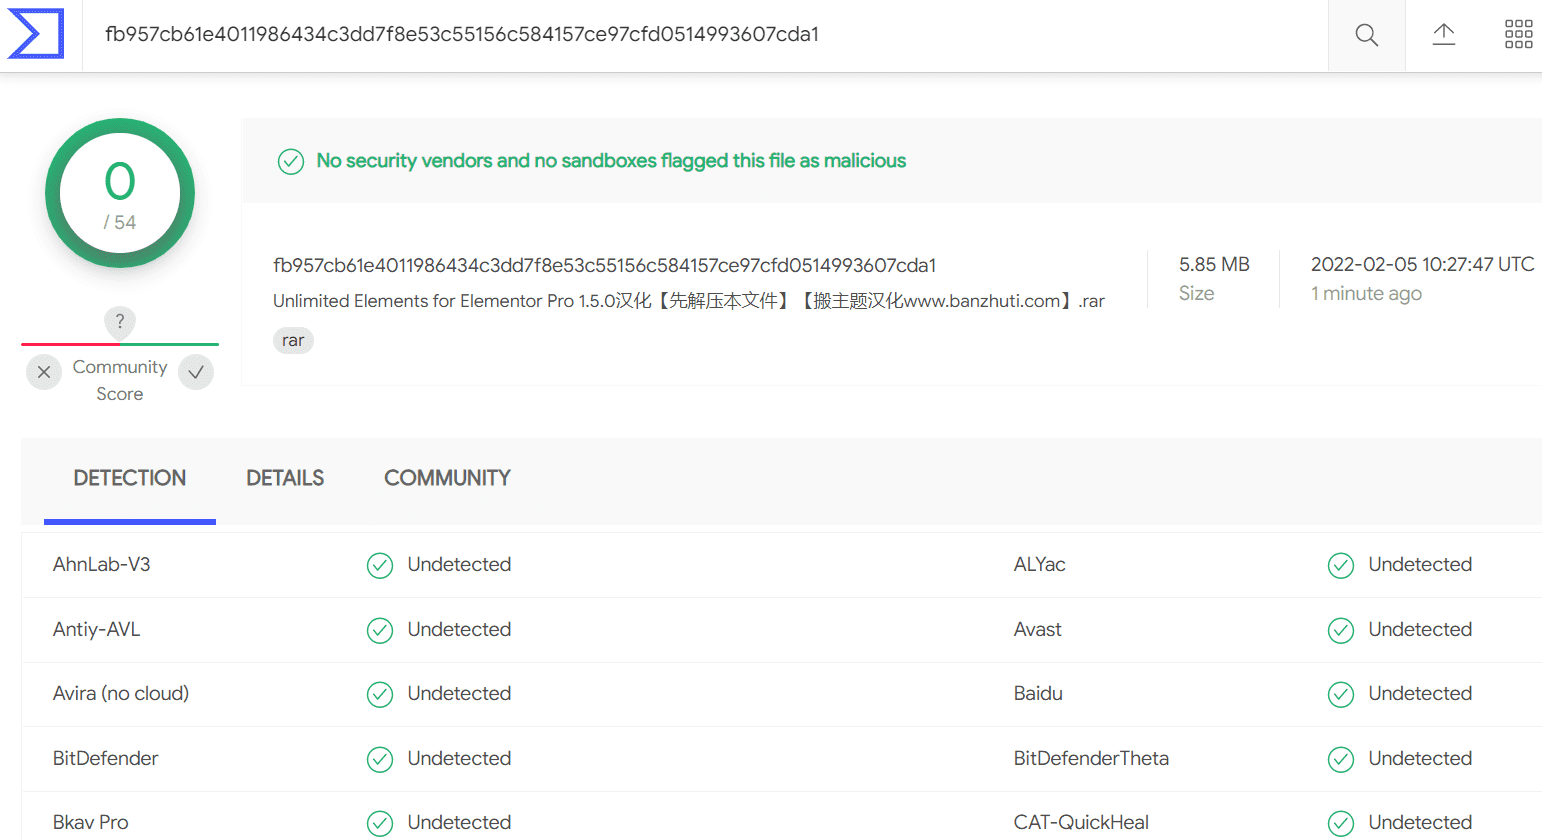Vote harmless with the check community button
This screenshot has height=839, width=1542.
(196, 372)
